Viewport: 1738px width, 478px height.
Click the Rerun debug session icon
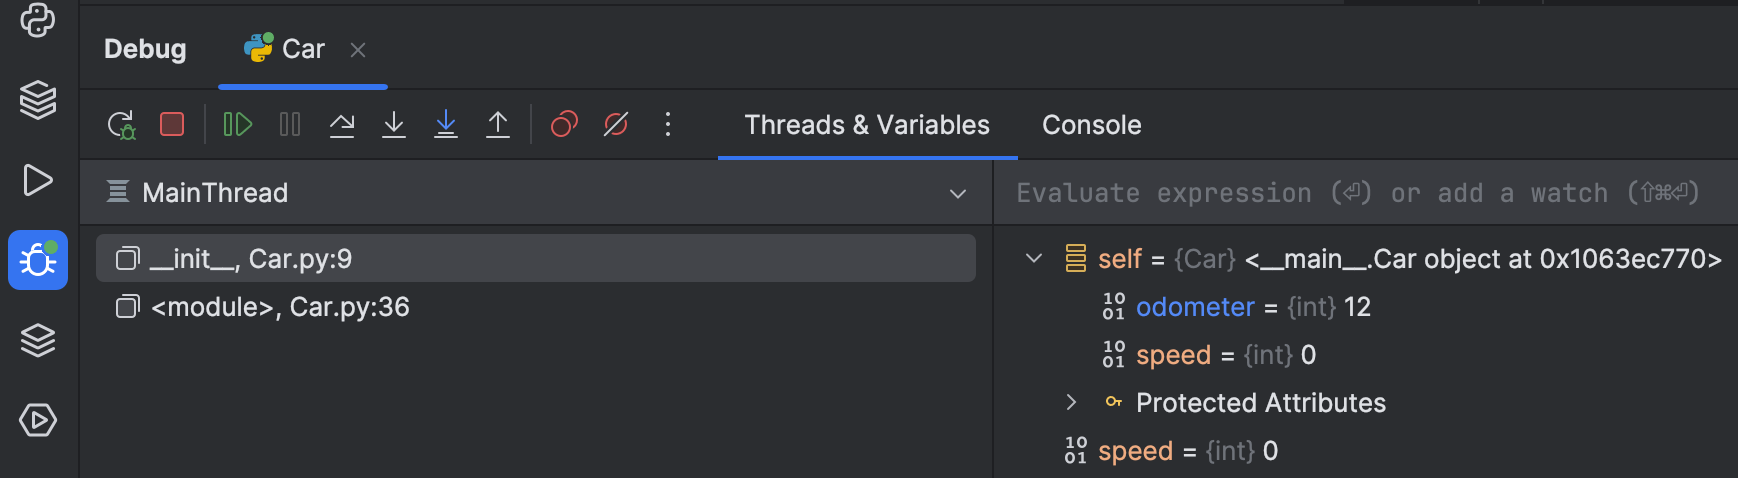(121, 125)
